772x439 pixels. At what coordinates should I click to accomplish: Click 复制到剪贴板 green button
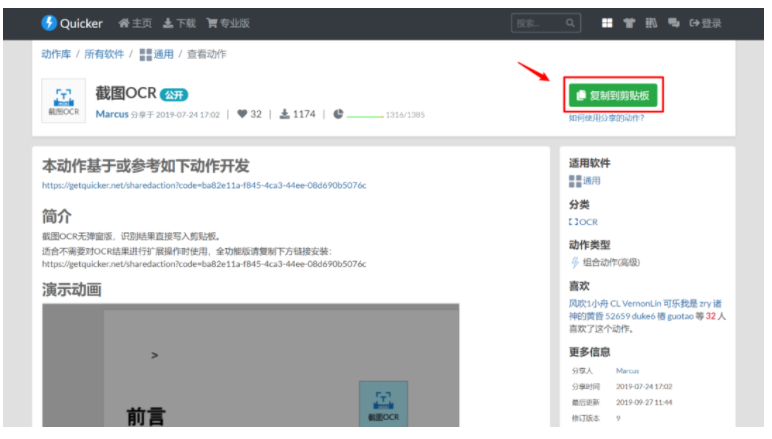pos(613,95)
